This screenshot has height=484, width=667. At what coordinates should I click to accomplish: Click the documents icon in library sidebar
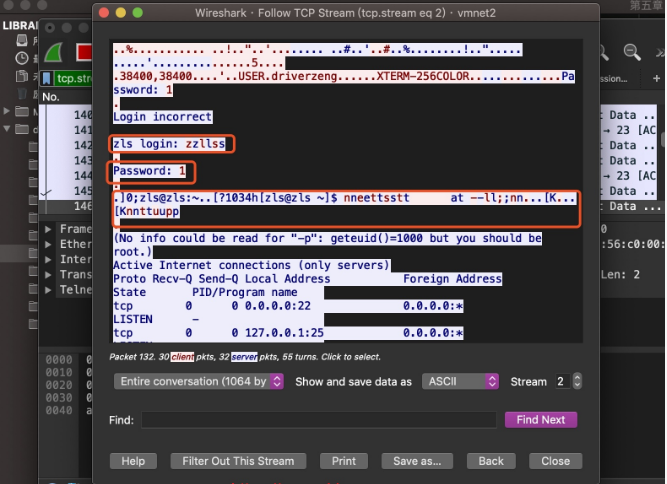point(22,76)
